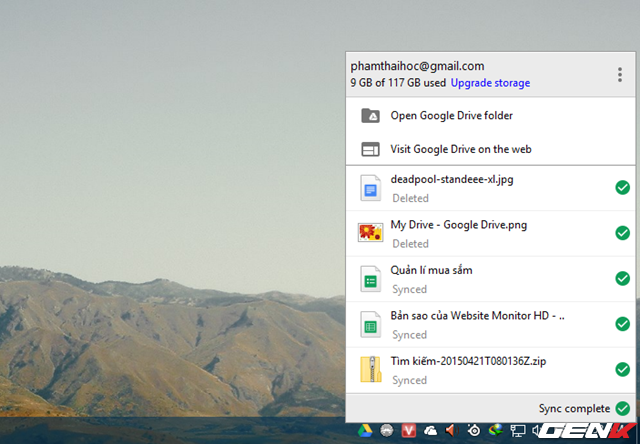The height and width of the screenshot is (444, 640).
Task: Open the Quản lí mua sắm entry
Action: 432,271
